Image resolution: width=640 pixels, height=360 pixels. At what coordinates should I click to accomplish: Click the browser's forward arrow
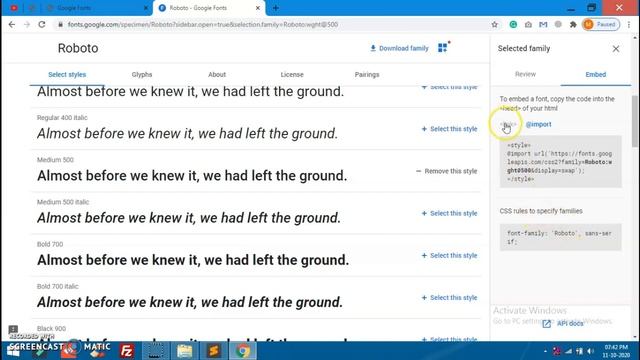pos(27,24)
